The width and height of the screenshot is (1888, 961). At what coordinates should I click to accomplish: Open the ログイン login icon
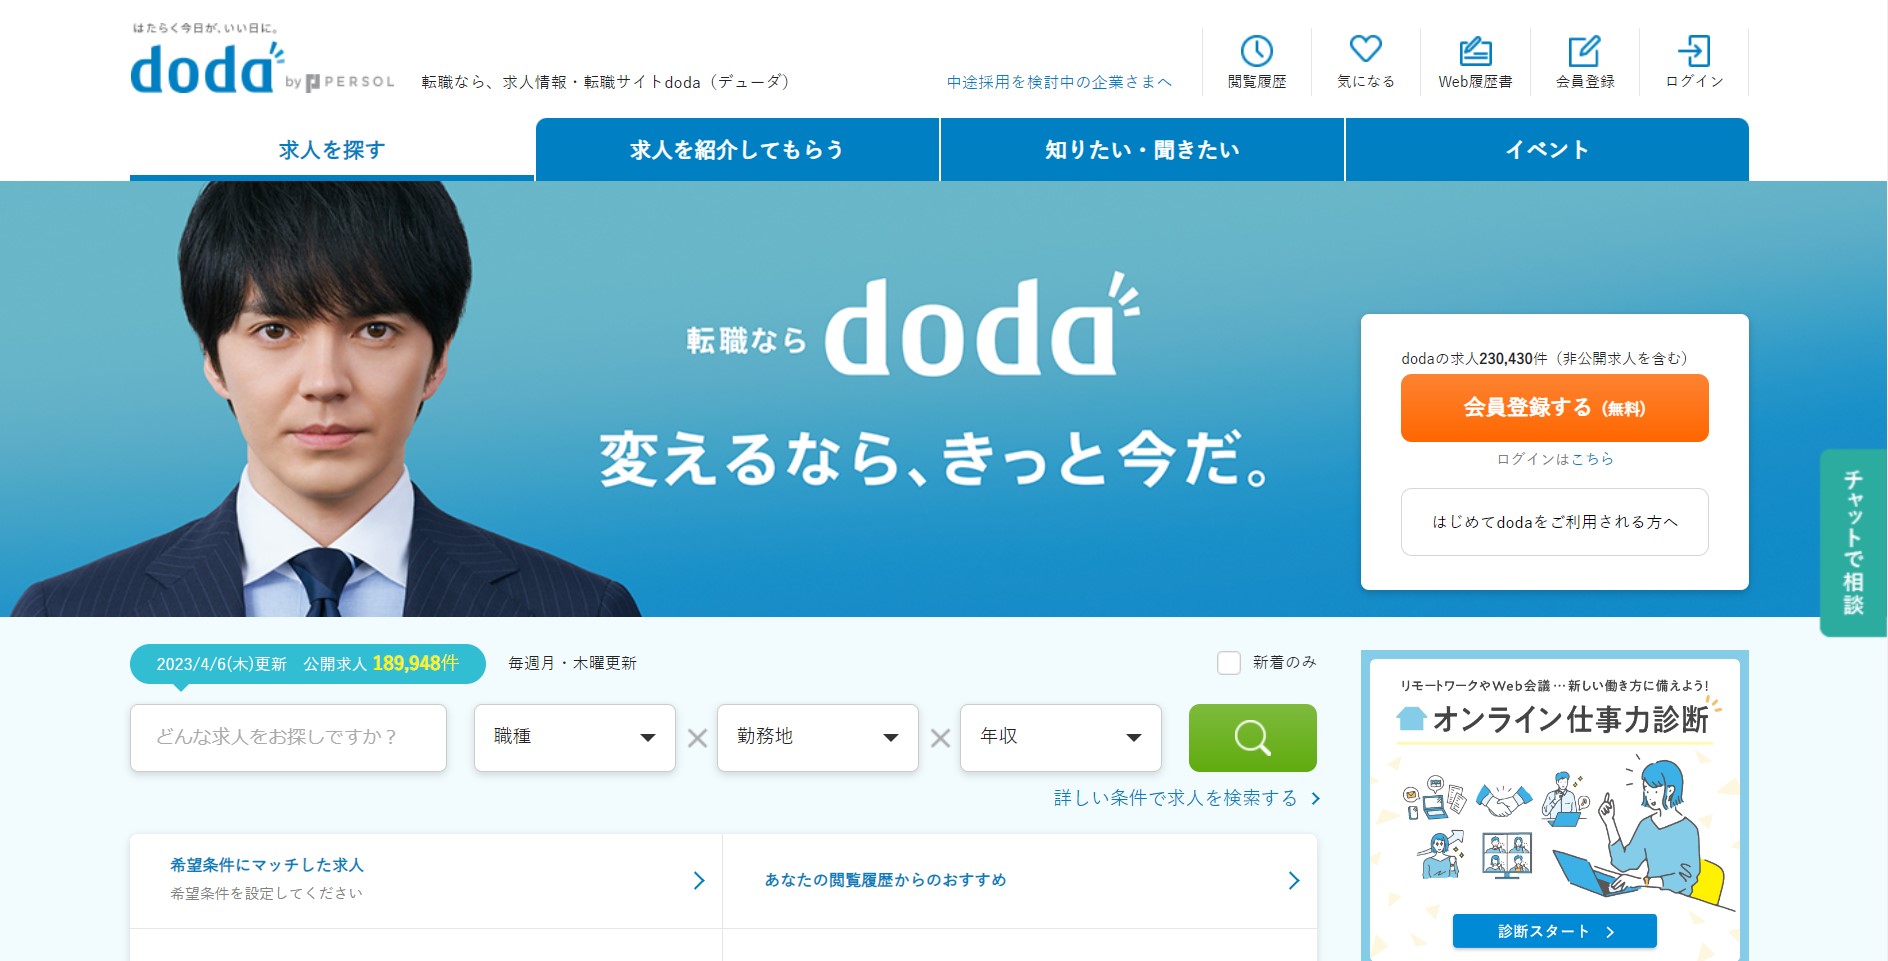1692,60
